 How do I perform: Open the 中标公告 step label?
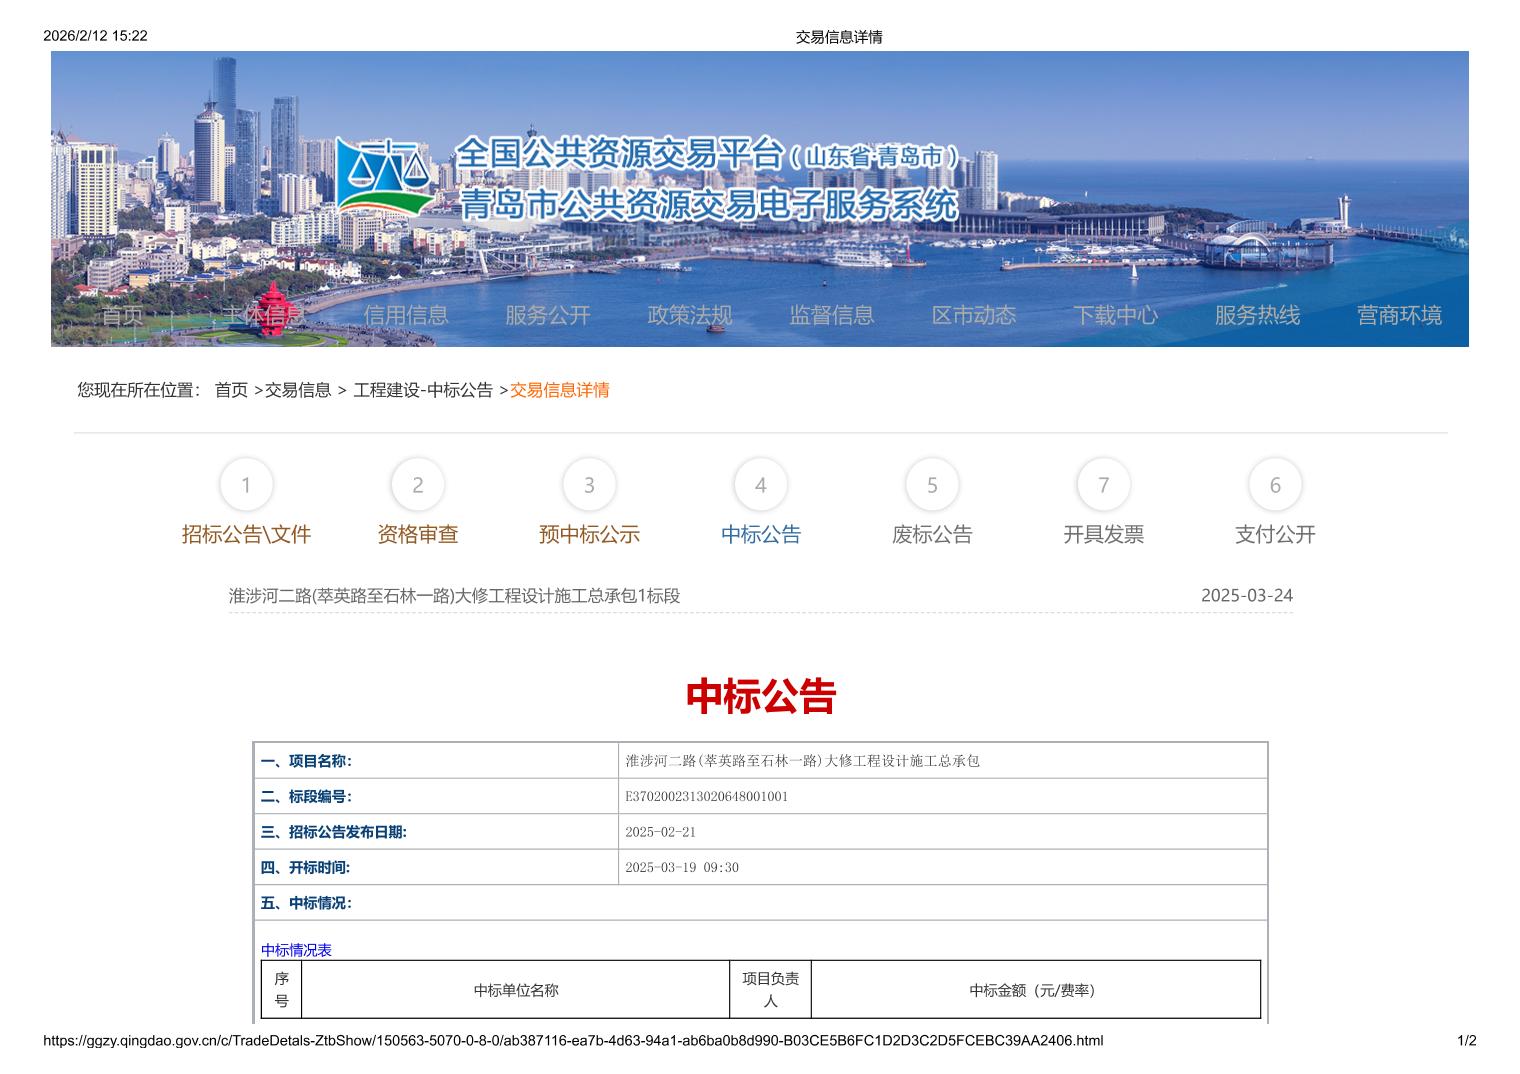coord(761,534)
